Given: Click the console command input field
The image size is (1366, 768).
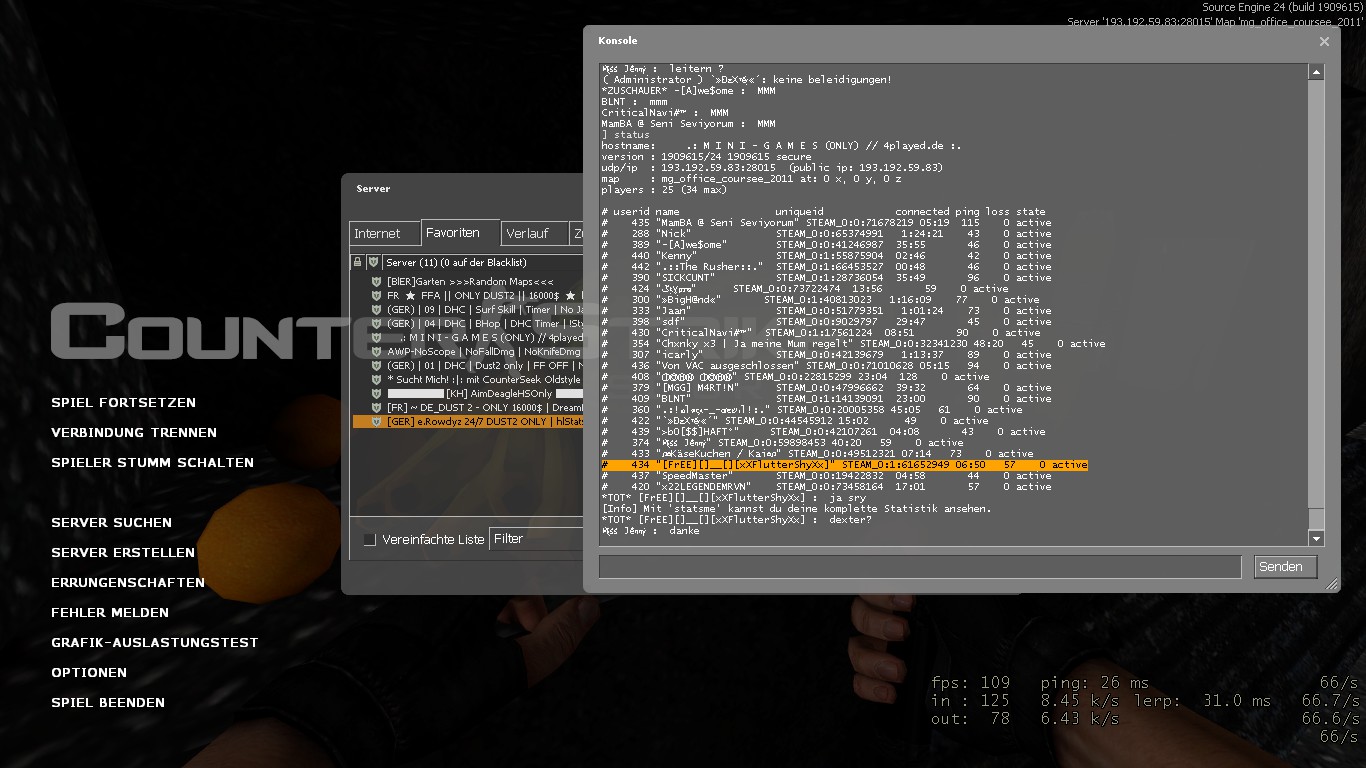Looking at the screenshot, I should (920, 567).
